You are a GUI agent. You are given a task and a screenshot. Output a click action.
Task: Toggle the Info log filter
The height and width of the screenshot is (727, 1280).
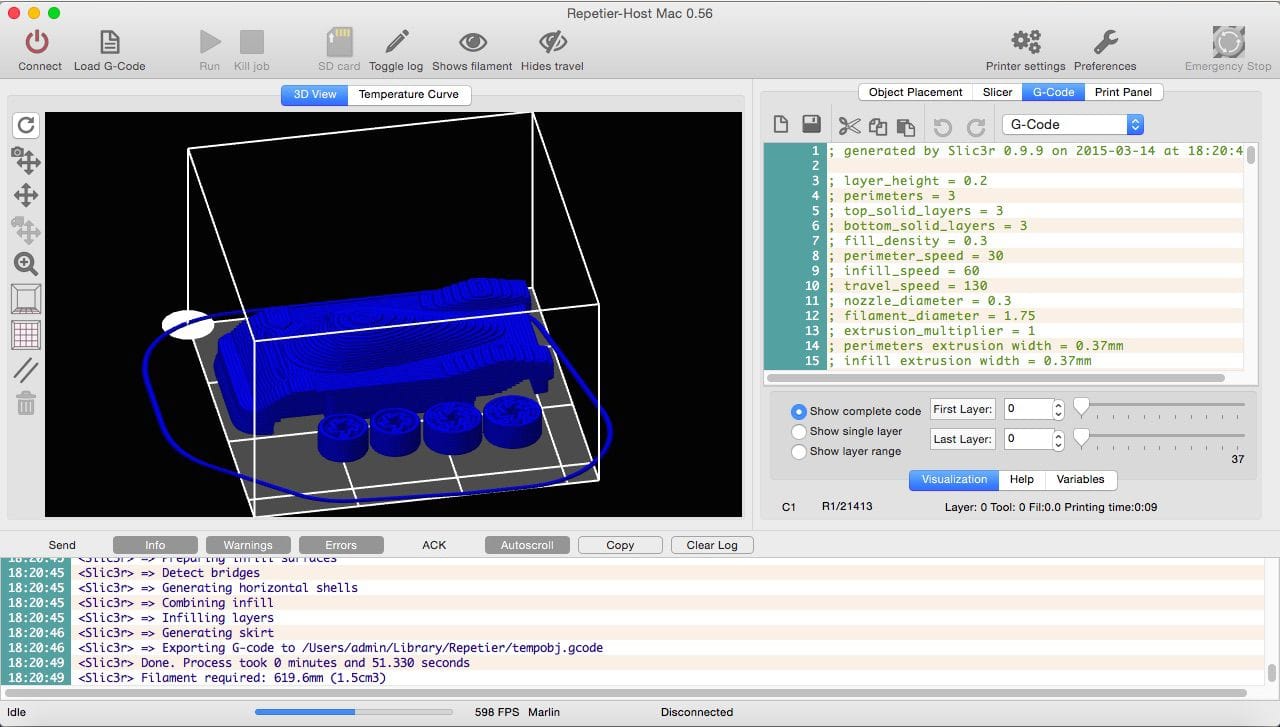point(155,545)
